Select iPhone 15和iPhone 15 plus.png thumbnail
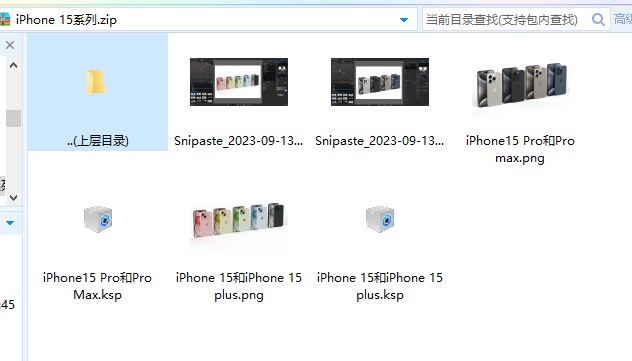The width and height of the screenshot is (632, 361). pyautogui.click(x=239, y=225)
